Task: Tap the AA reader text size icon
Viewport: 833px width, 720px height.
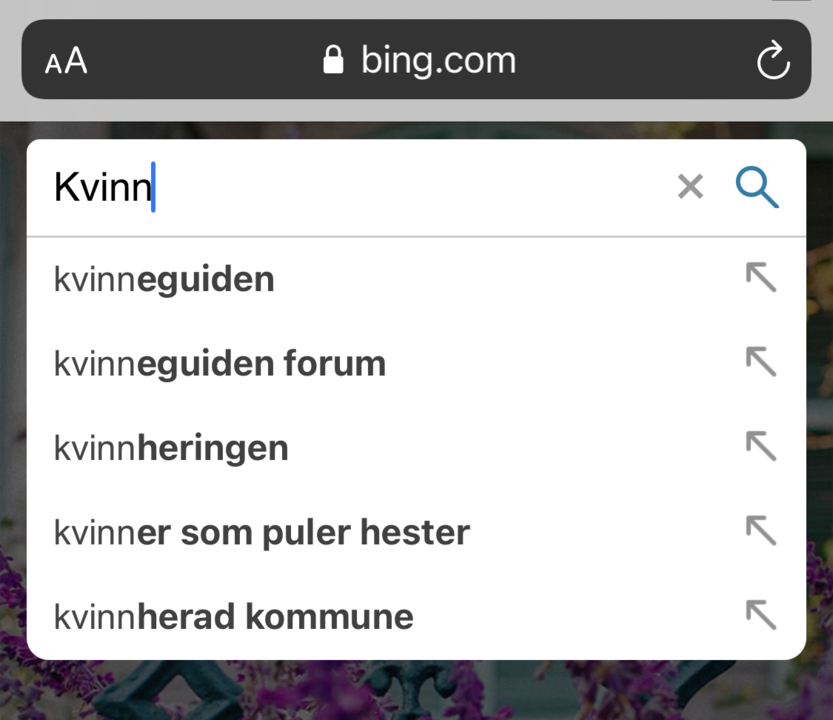Action: click(66, 60)
